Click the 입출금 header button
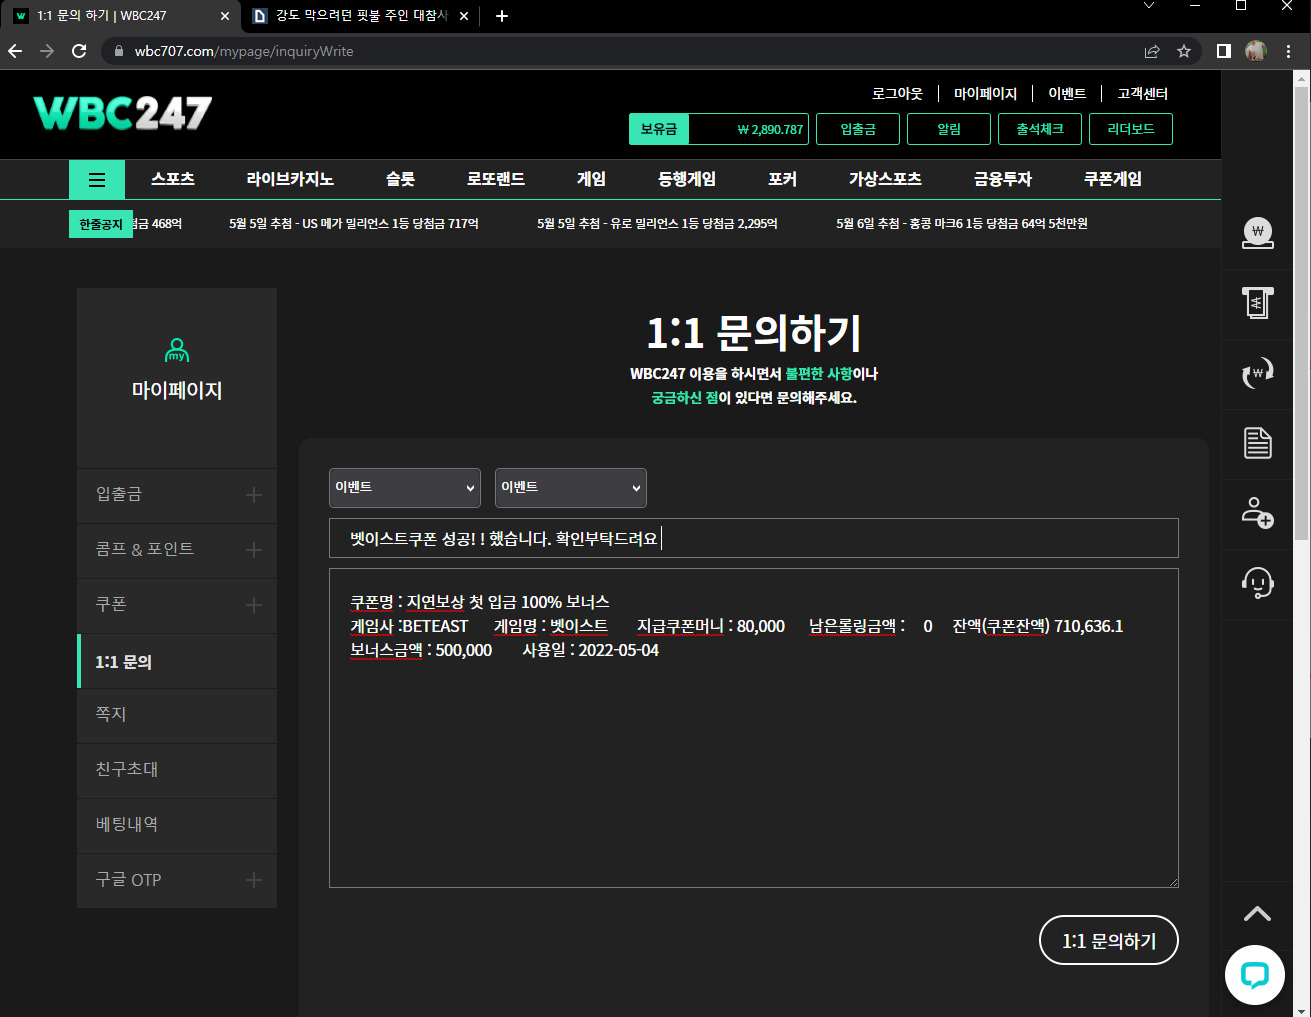This screenshot has width=1311, height=1017. (x=858, y=129)
